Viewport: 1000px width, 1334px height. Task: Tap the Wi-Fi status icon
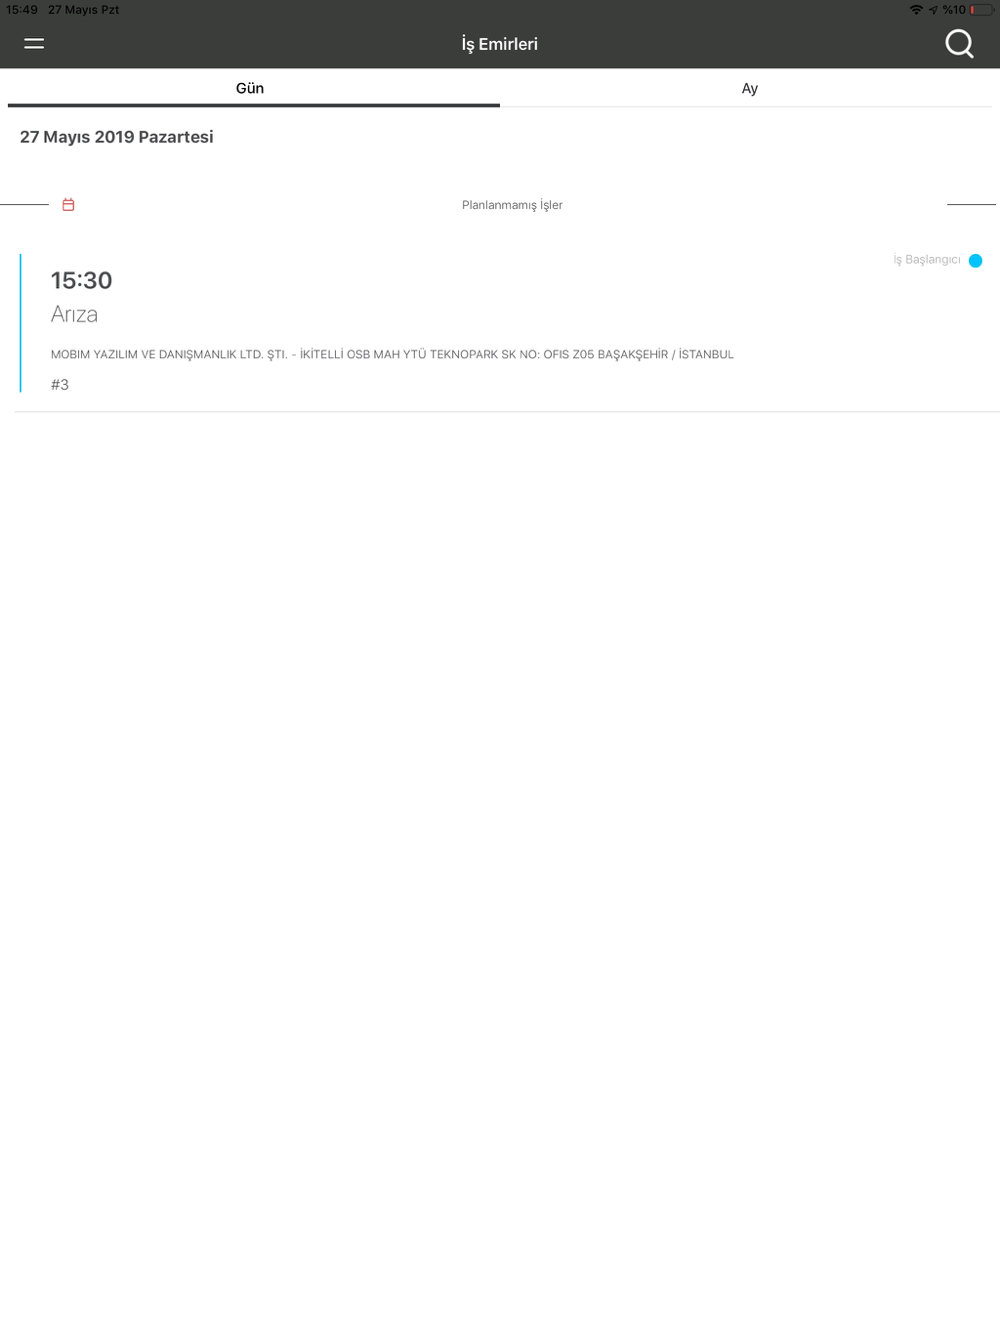[x=916, y=9]
